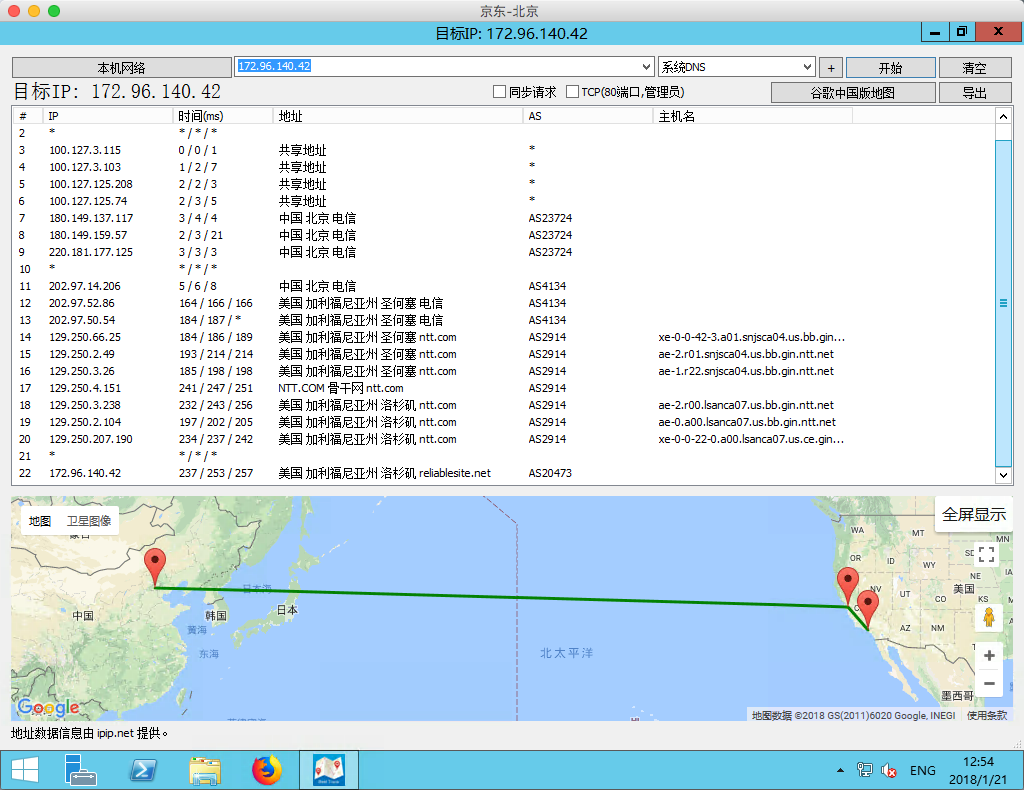Image resolution: width=1024 pixels, height=790 pixels.
Task: Sort by 地址 column header
Action: pyautogui.click(x=398, y=116)
